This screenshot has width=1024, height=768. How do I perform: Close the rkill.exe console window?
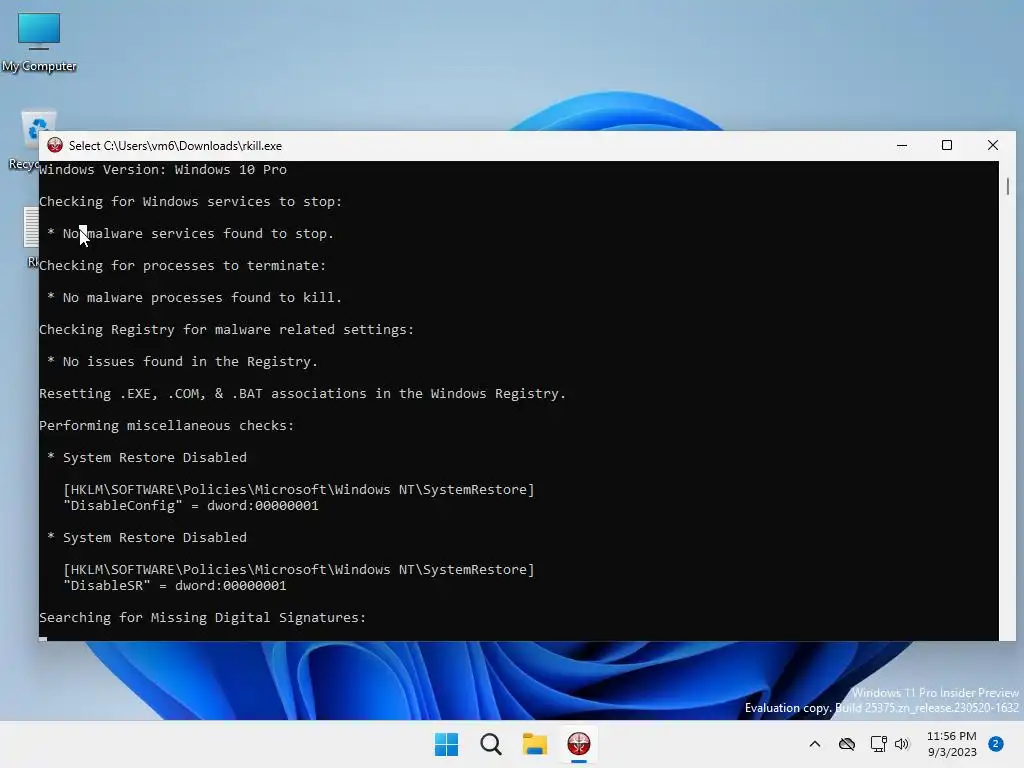tap(993, 146)
